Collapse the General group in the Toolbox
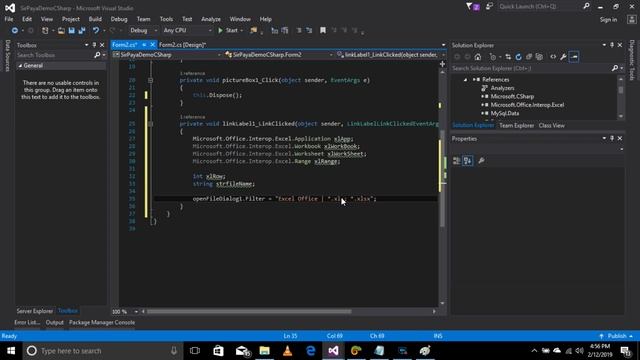 tap(20, 66)
